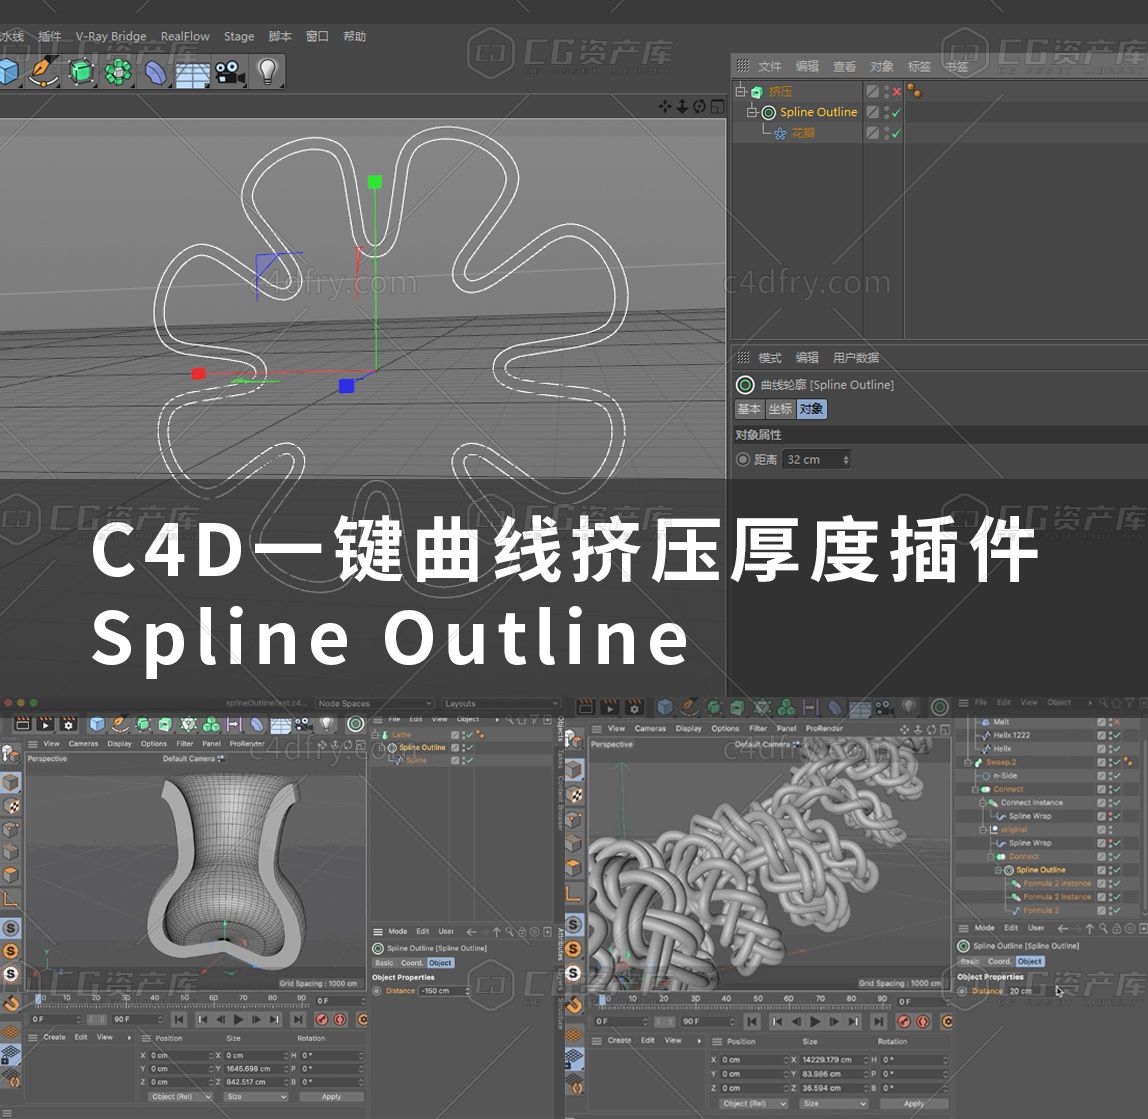This screenshot has width=1148, height=1119.
Task: Click frame 50 on bottom-left timeline ruler
Action: pos(184,997)
